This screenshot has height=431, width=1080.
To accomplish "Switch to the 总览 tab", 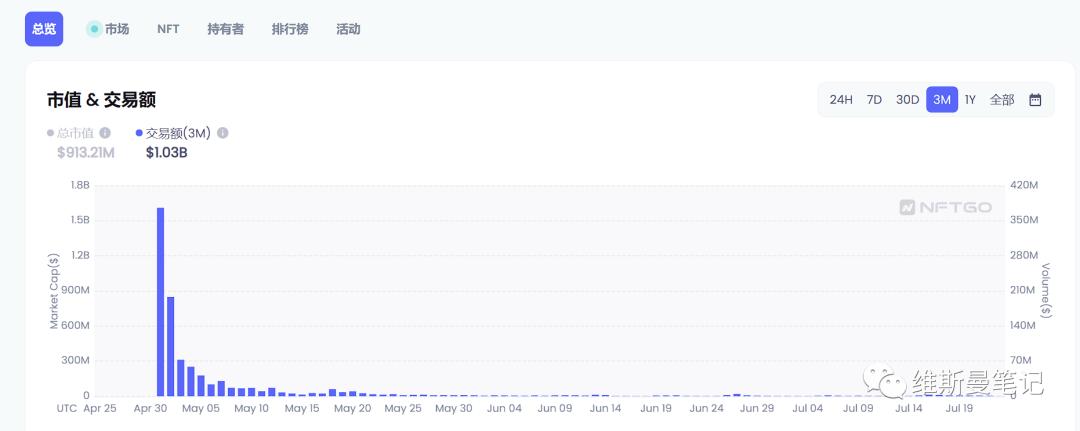I will [44, 30].
